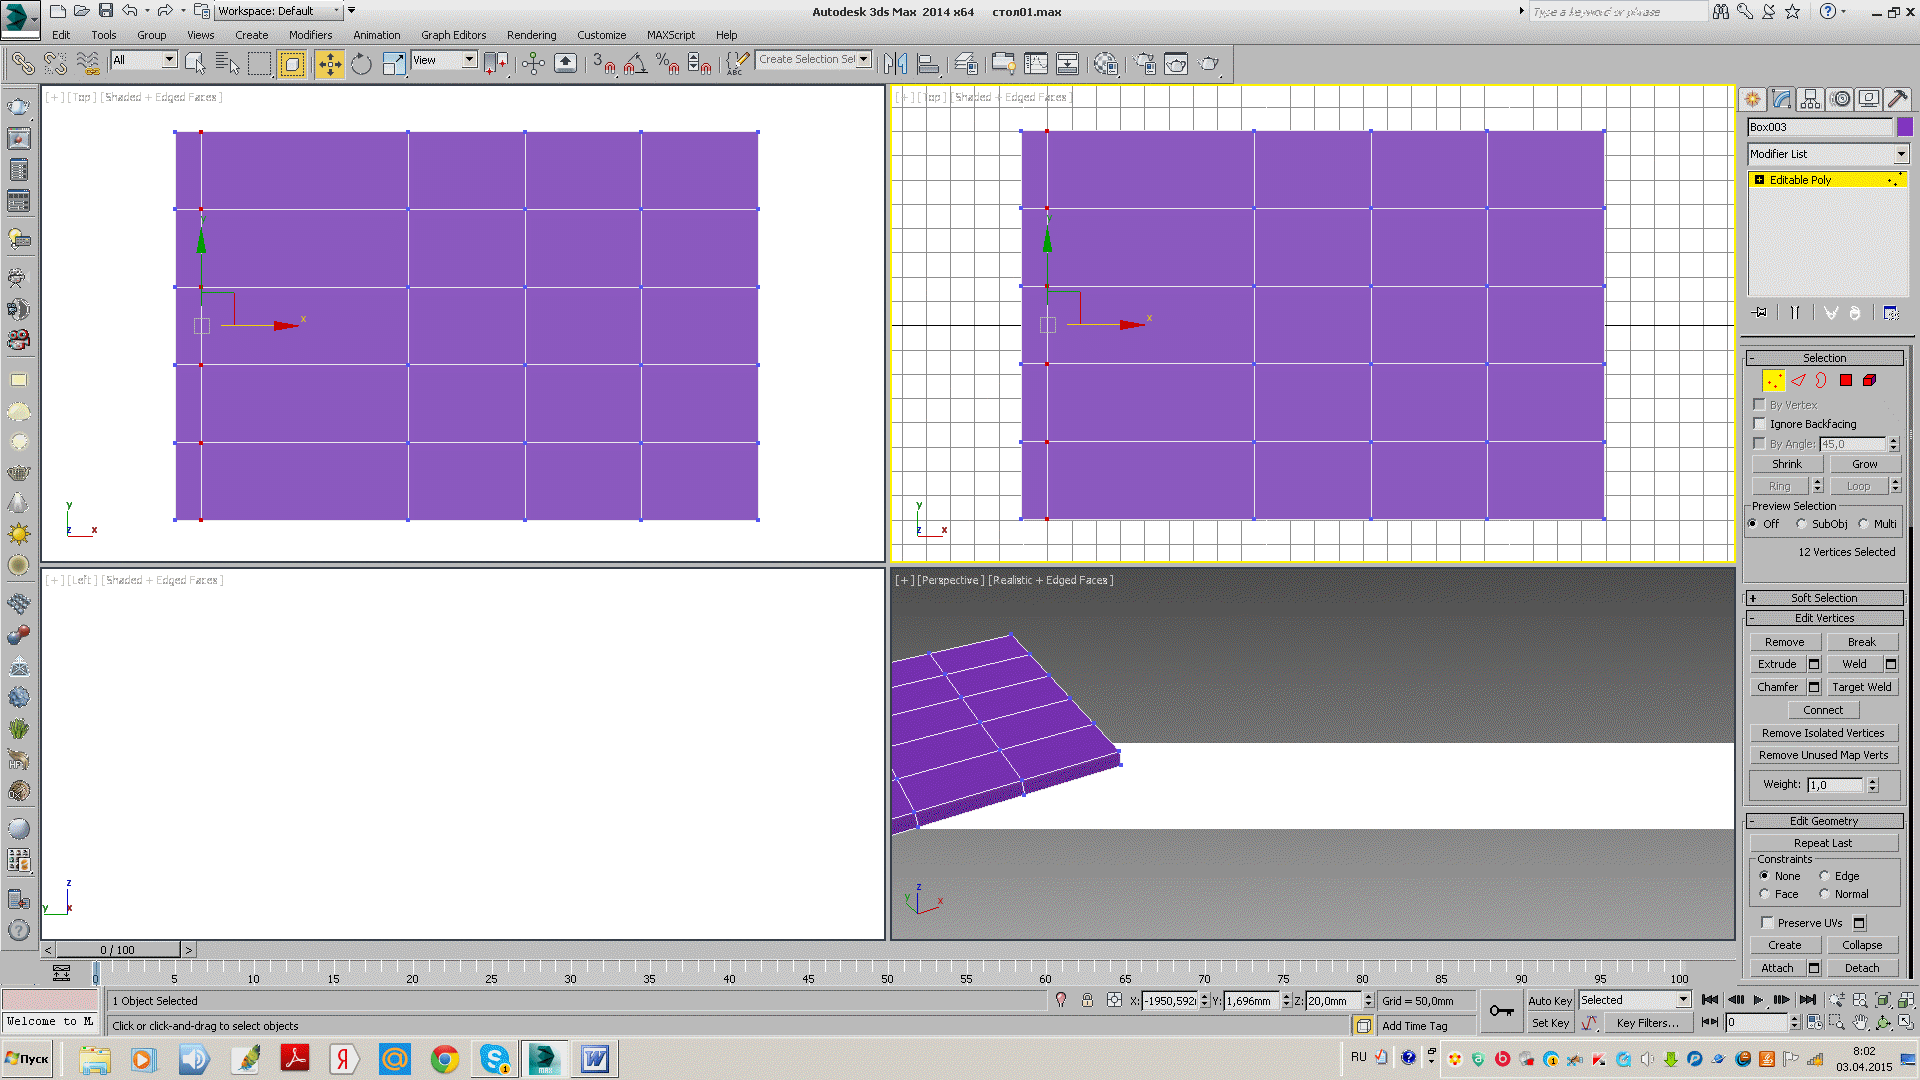Click the Play Animation button

point(1759,1000)
